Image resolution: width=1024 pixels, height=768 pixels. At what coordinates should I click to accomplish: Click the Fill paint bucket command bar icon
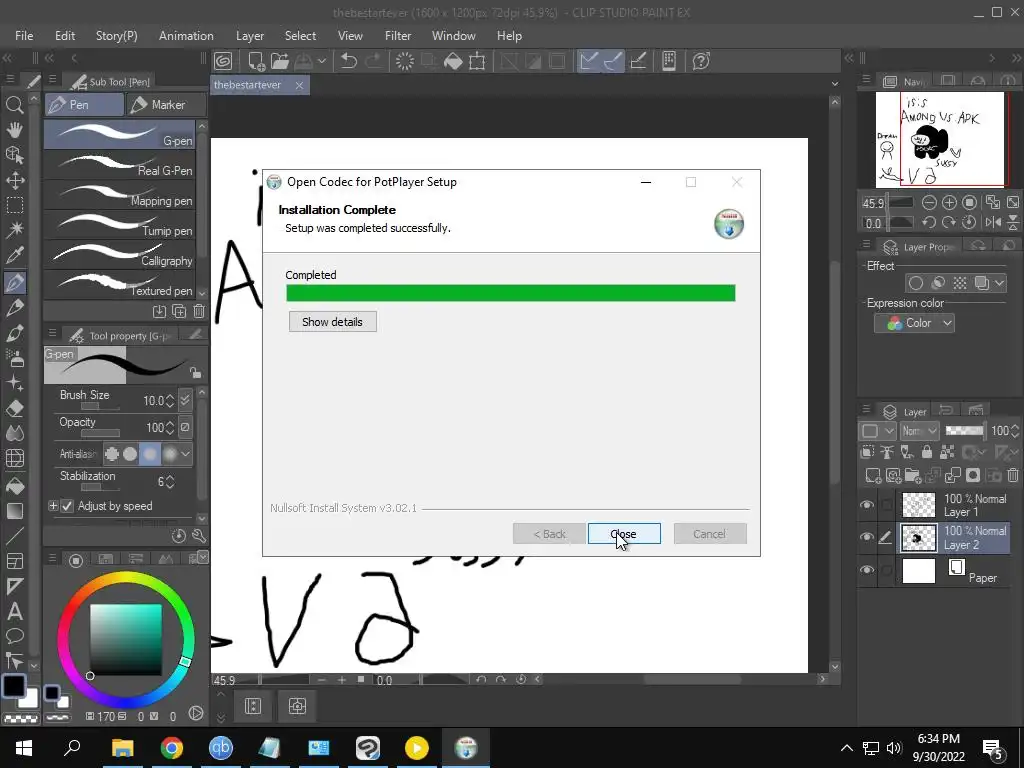(453, 61)
